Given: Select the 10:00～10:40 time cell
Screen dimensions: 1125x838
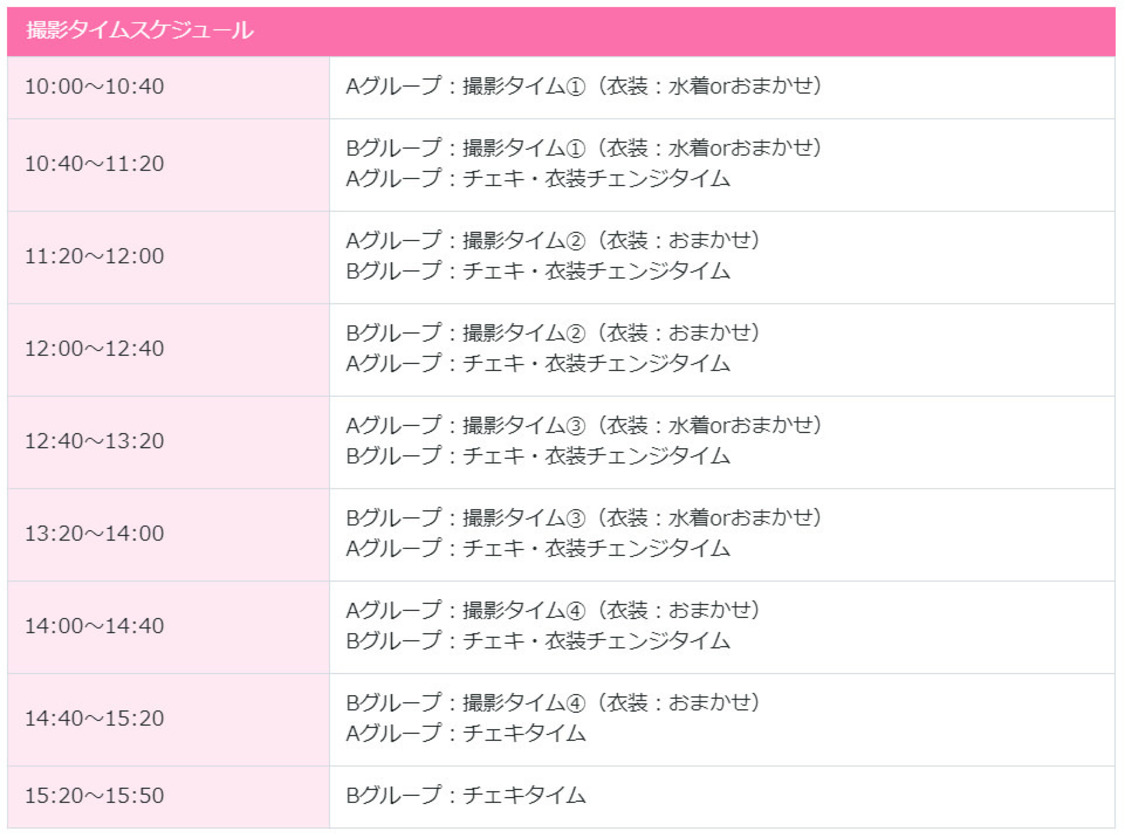Looking at the screenshot, I should coord(95,87).
